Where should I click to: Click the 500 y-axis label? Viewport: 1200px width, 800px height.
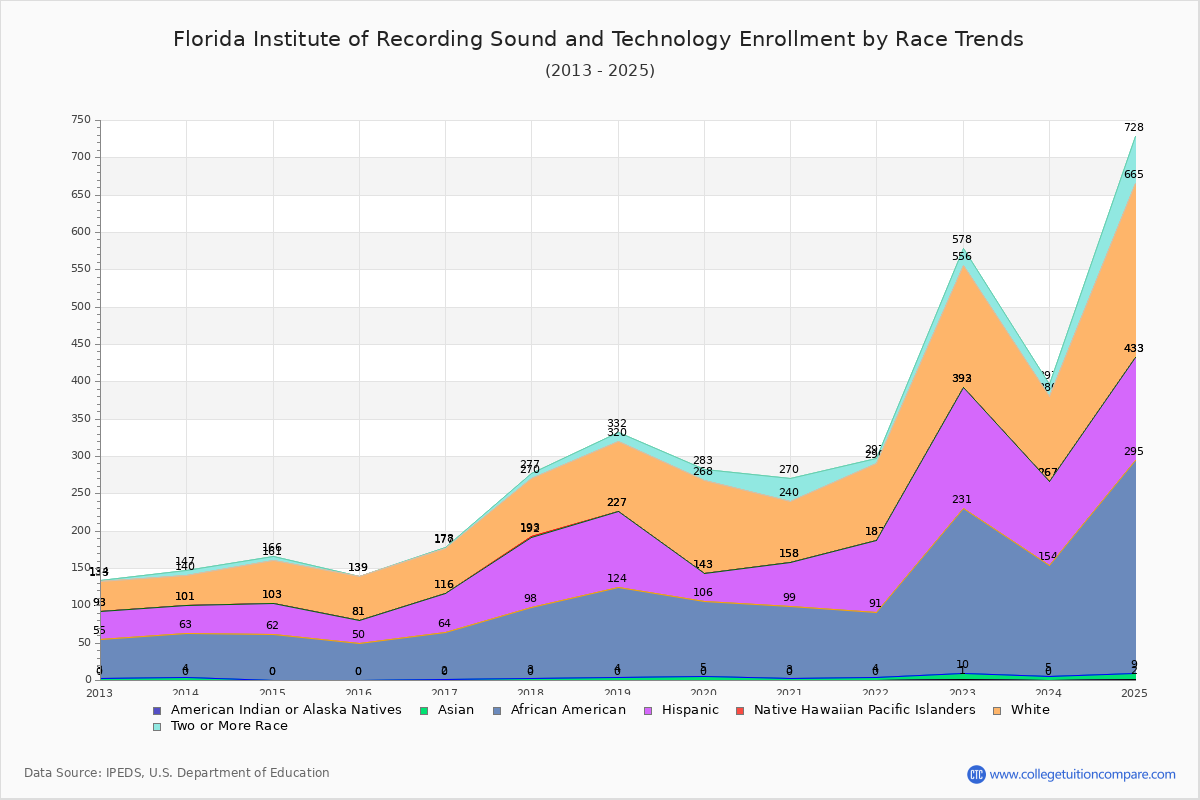tap(80, 307)
